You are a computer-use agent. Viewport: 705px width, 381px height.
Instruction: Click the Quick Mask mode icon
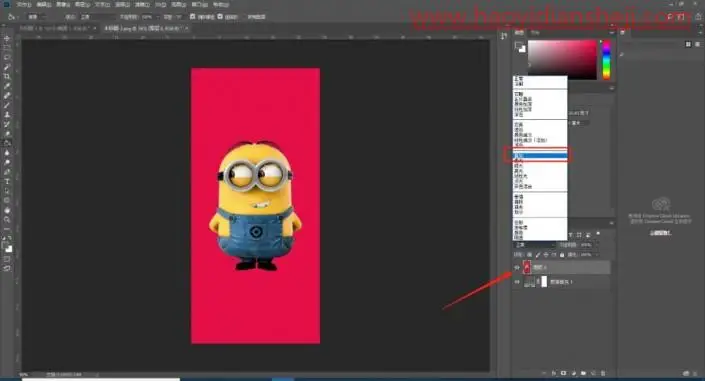click(x=7, y=260)
